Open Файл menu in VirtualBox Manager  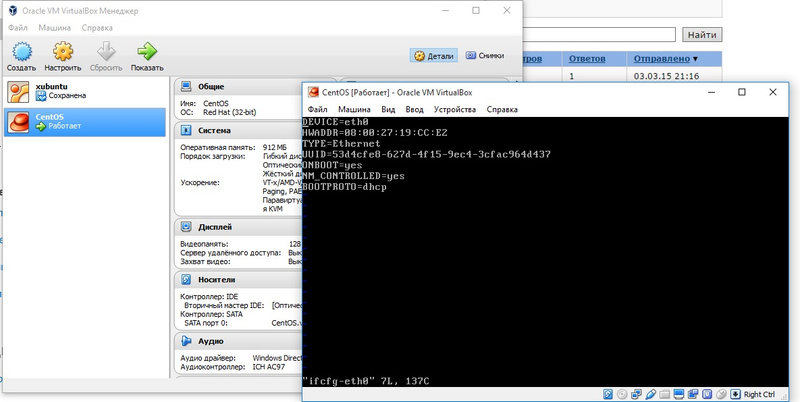tap(18, 27)
